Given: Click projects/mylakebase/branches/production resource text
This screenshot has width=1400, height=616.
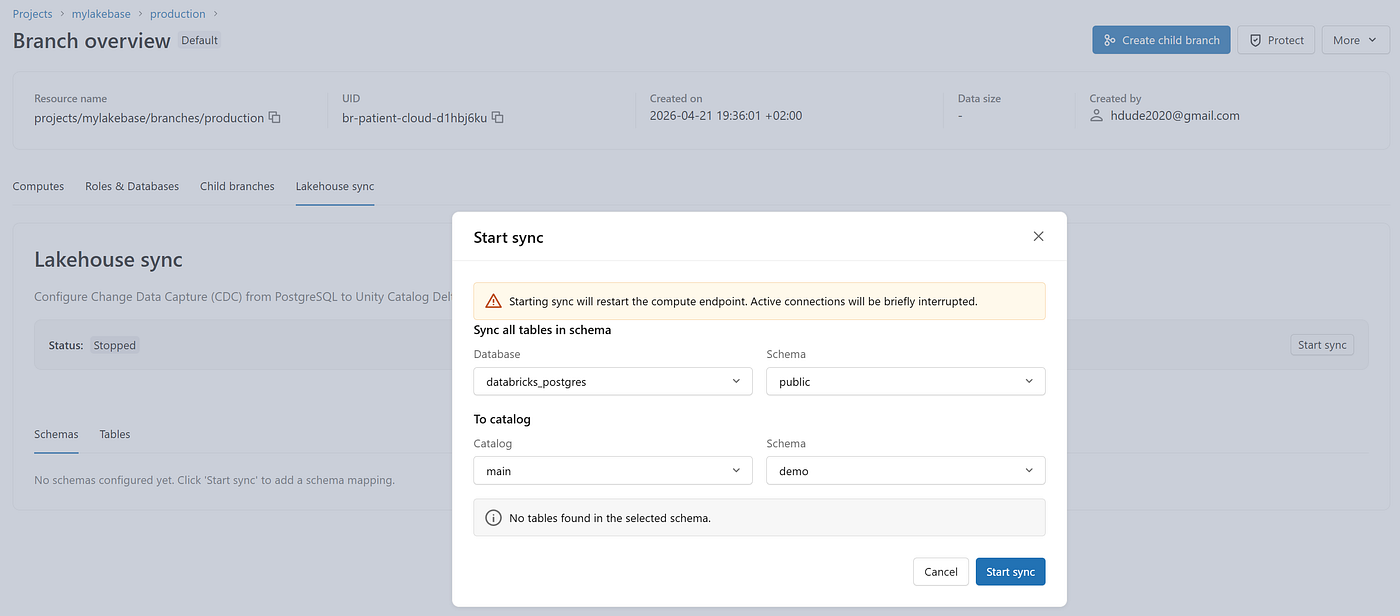Looking at the screenshot, I should pos(149,117).
